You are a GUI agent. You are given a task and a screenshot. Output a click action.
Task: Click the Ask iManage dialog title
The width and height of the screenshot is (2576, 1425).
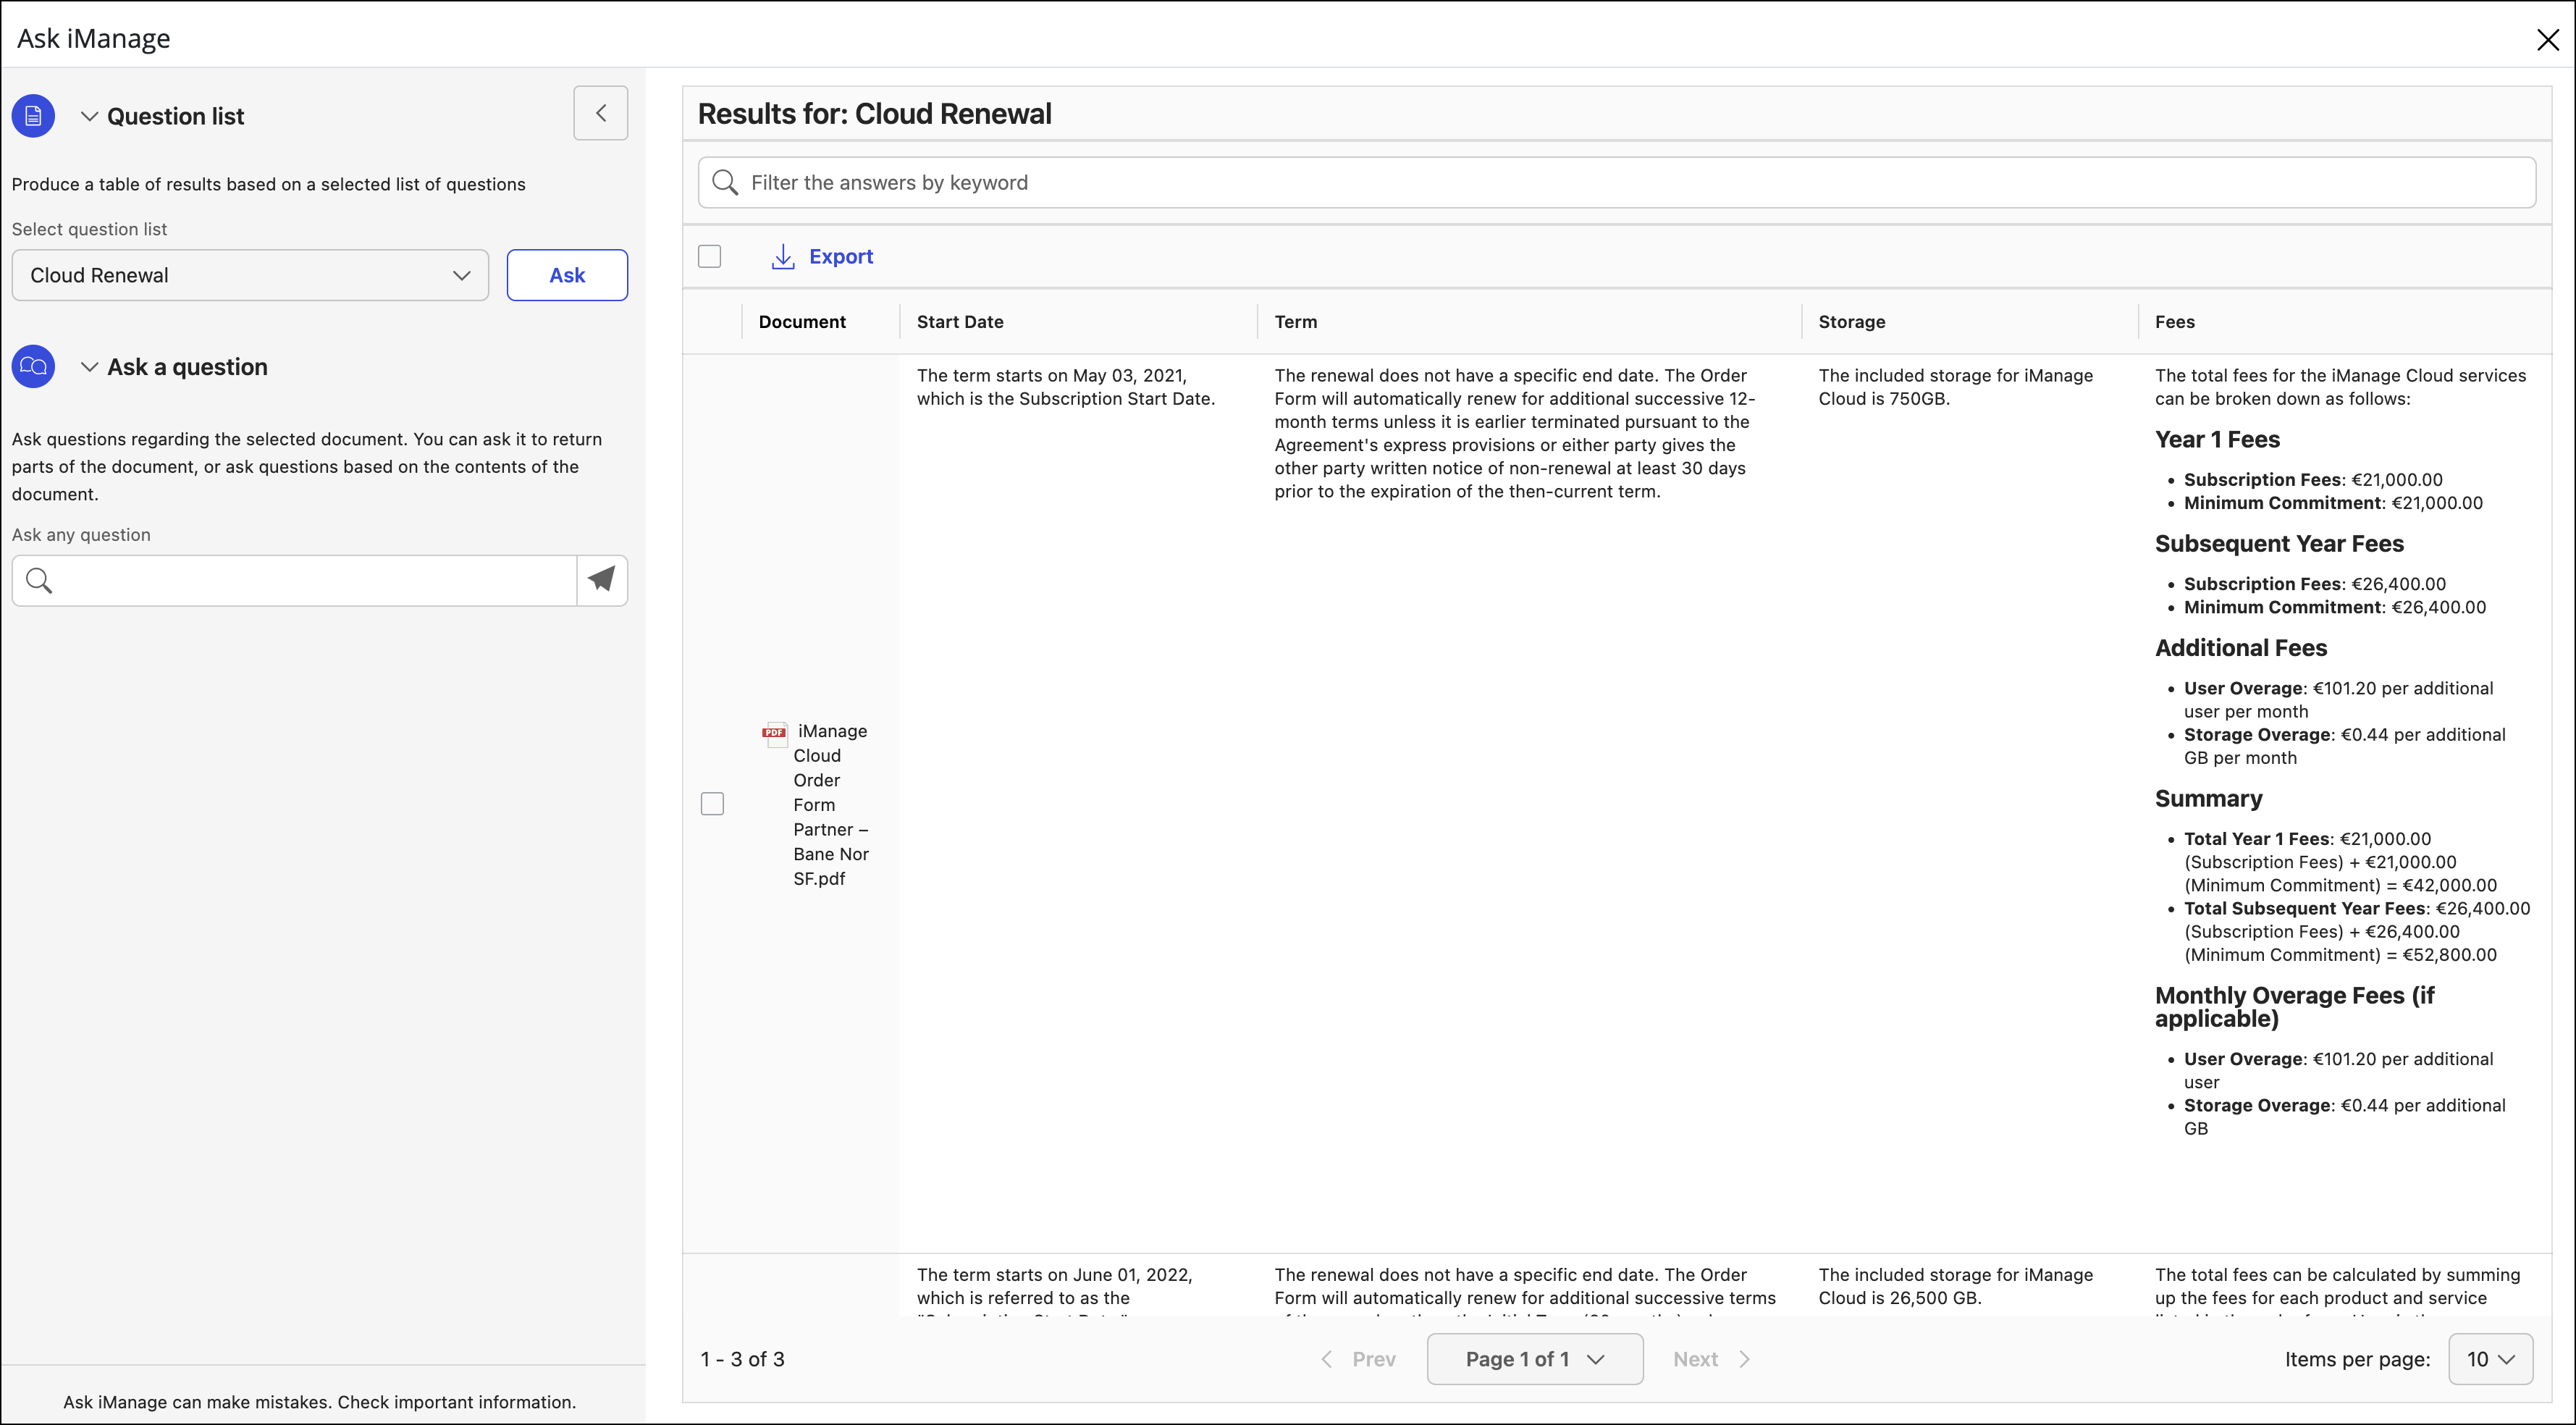(93, 38)
